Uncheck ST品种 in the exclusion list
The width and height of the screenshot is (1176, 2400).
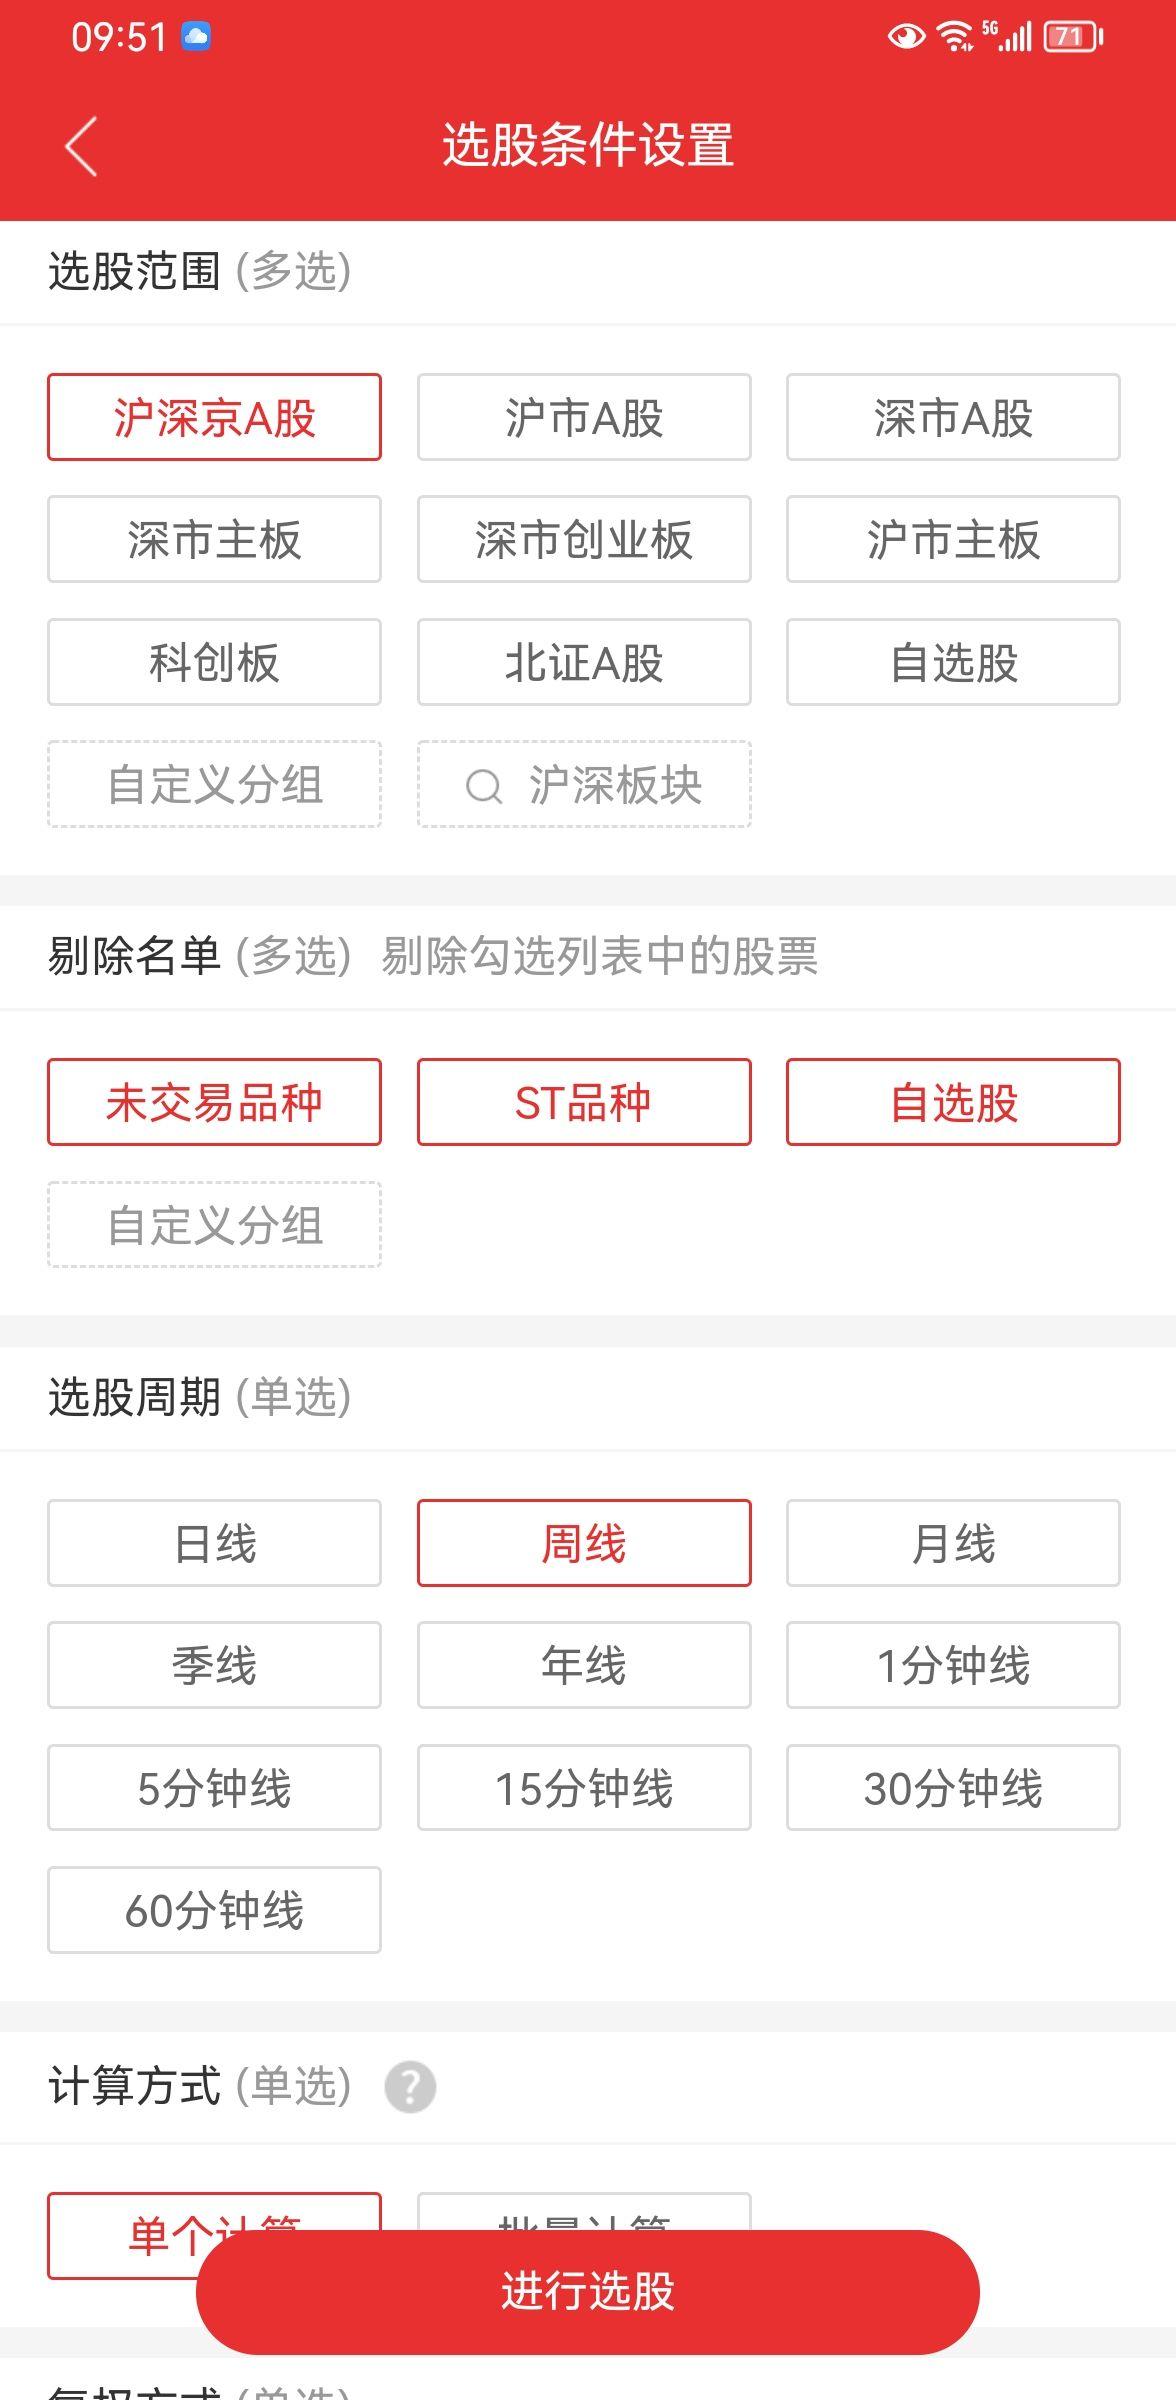point(584,1102)
